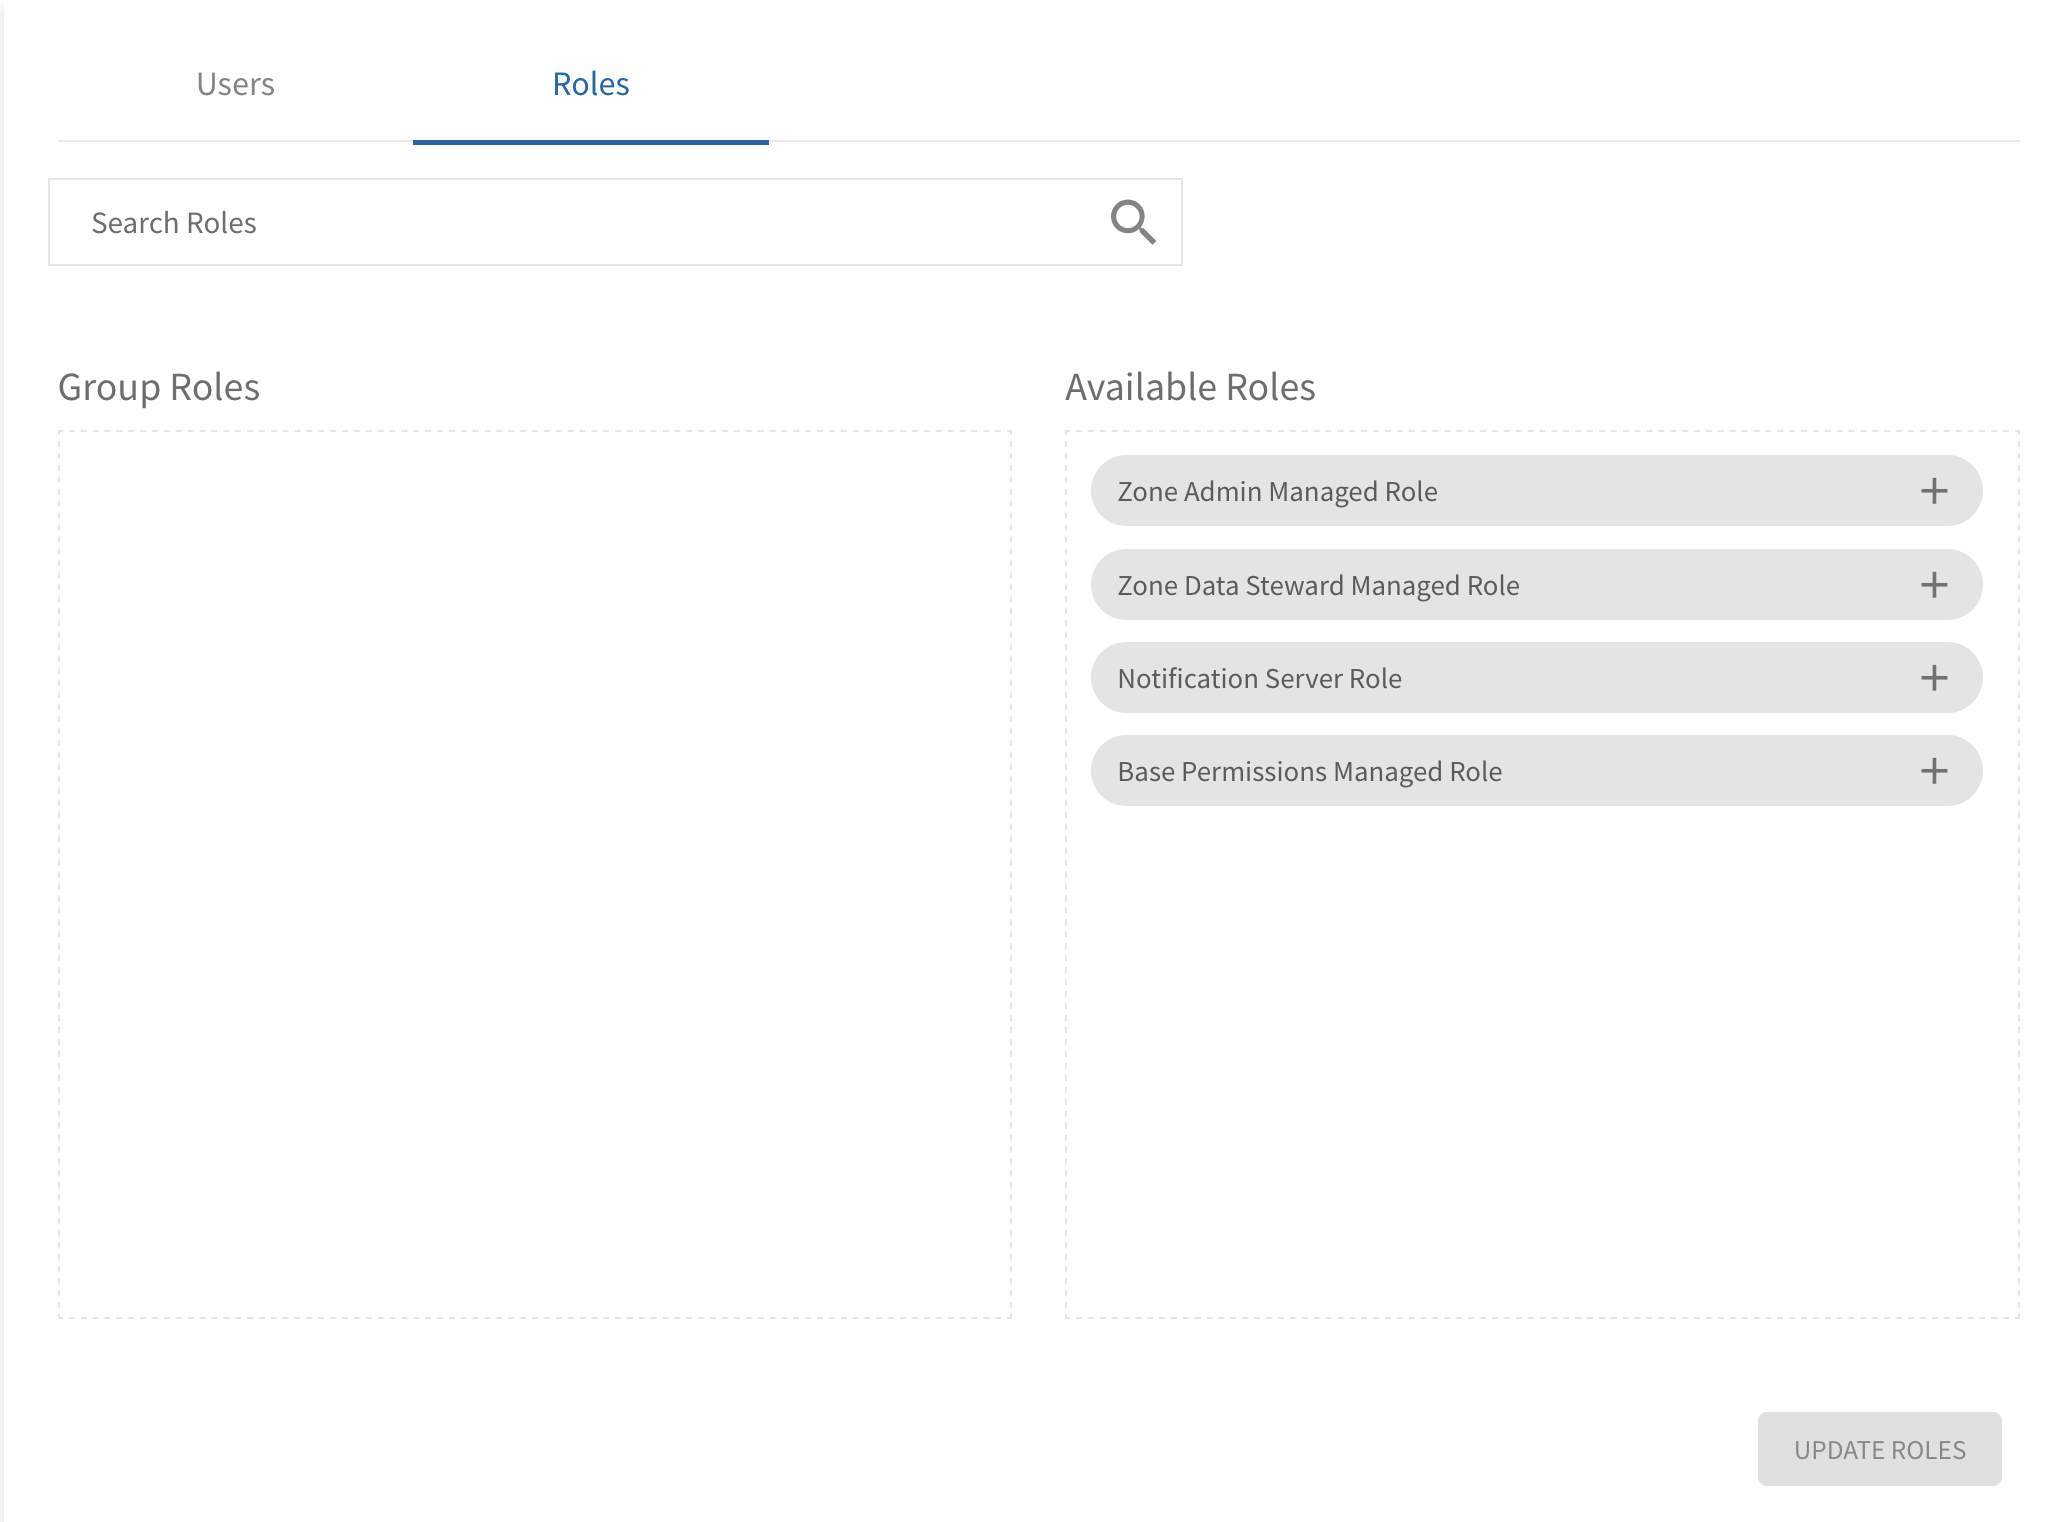Select the Roles tab

tap(590, 84)
